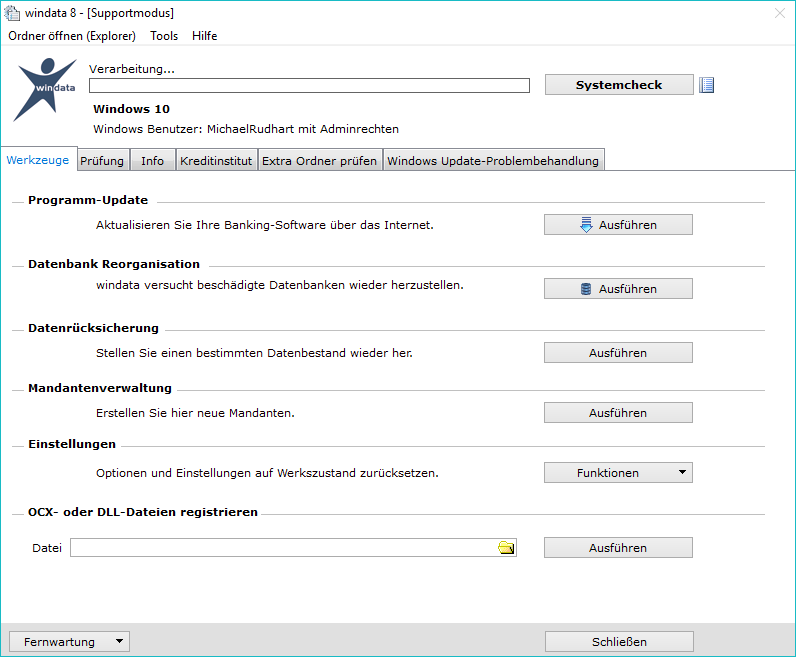Click the 'Einstellungen' heading

click(x=72, y=444)
